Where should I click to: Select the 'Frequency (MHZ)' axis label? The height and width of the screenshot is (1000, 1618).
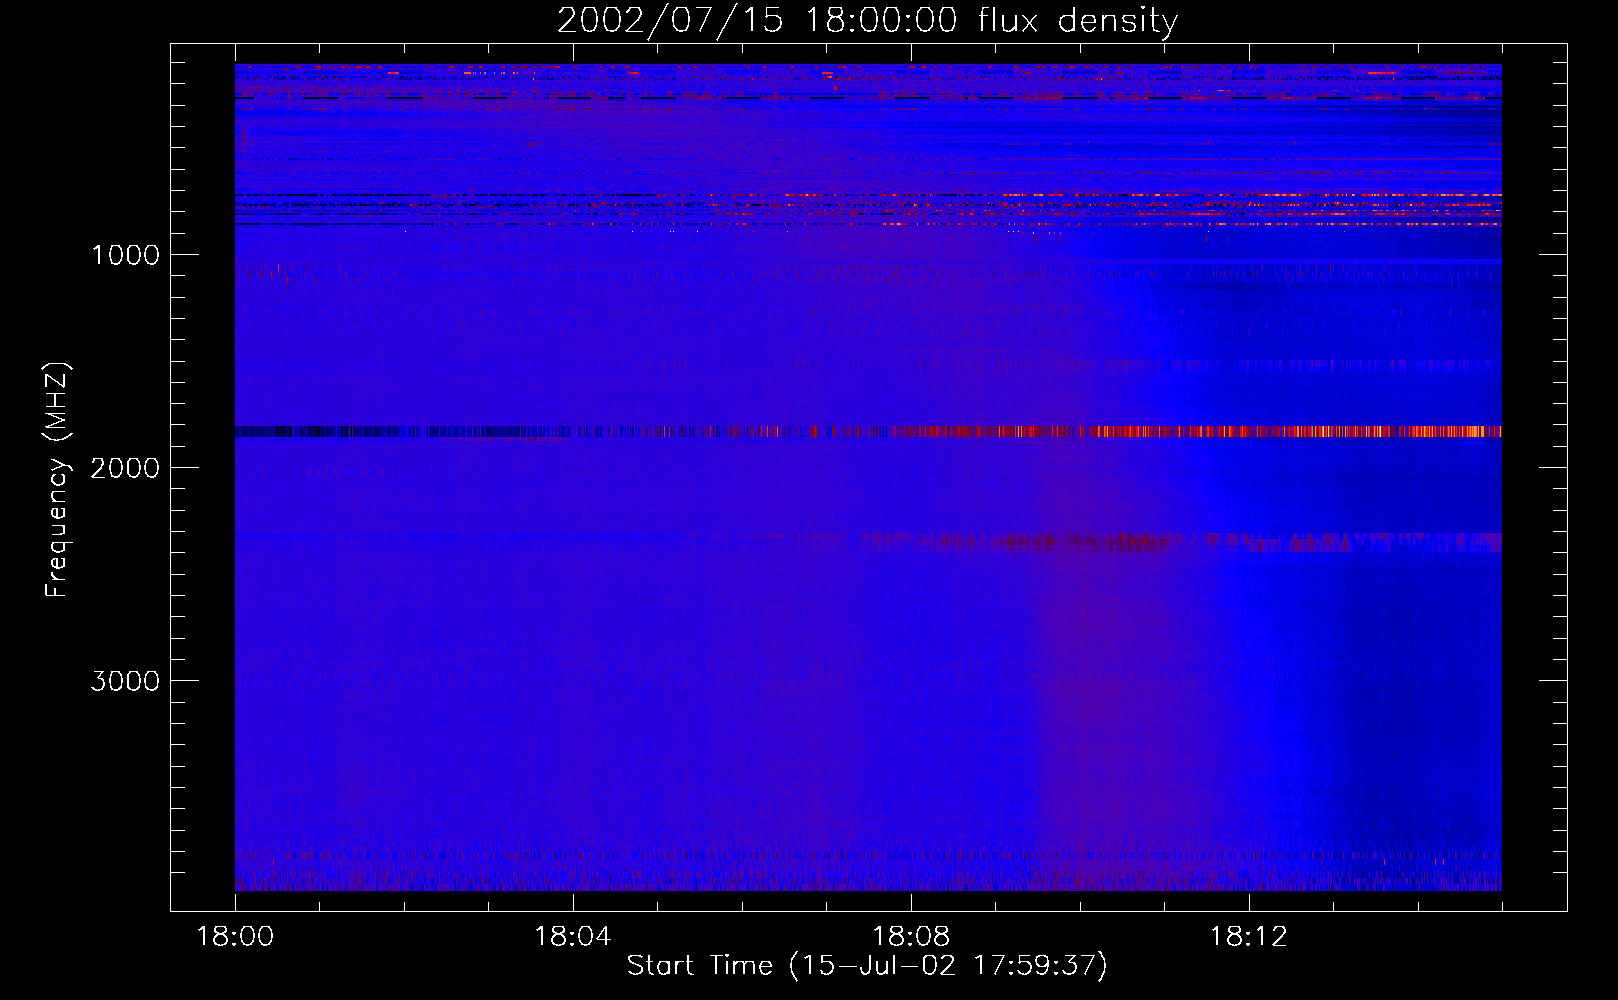pos(58,479)
